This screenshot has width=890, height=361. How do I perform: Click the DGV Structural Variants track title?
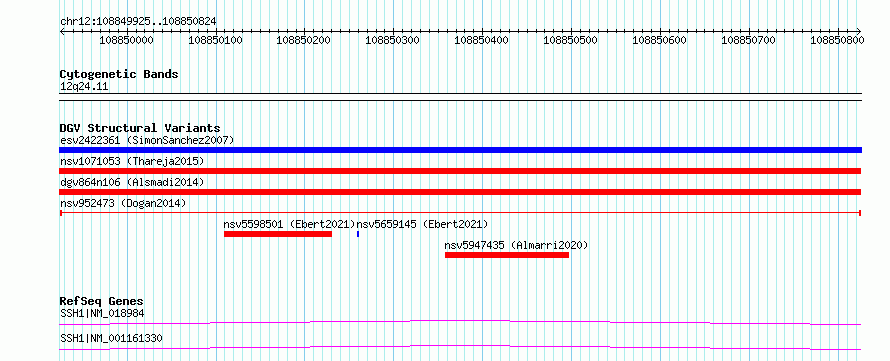point(140,128)
